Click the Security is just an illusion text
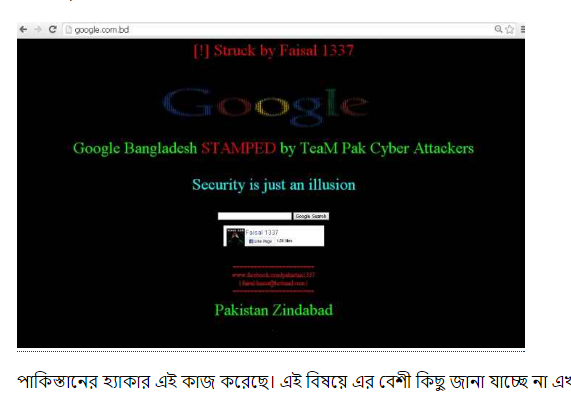Screen dimensions: 571x402 click(273, 185)
